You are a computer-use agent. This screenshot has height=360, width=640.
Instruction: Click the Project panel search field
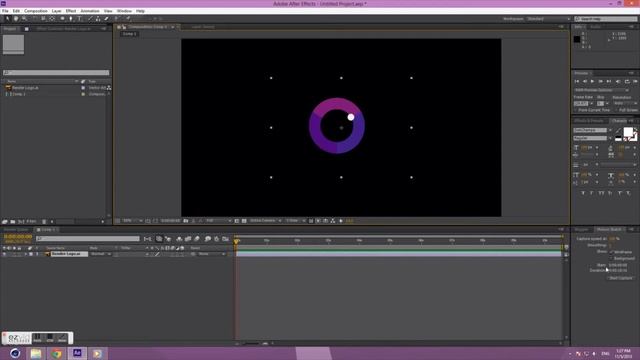(x=56, y=73)
